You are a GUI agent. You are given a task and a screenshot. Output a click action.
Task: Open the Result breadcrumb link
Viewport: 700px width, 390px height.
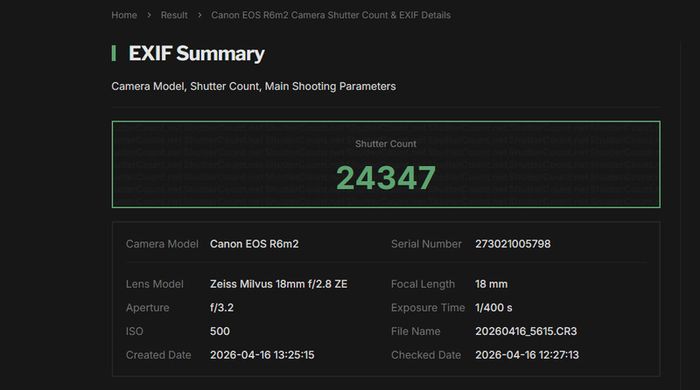174,15
